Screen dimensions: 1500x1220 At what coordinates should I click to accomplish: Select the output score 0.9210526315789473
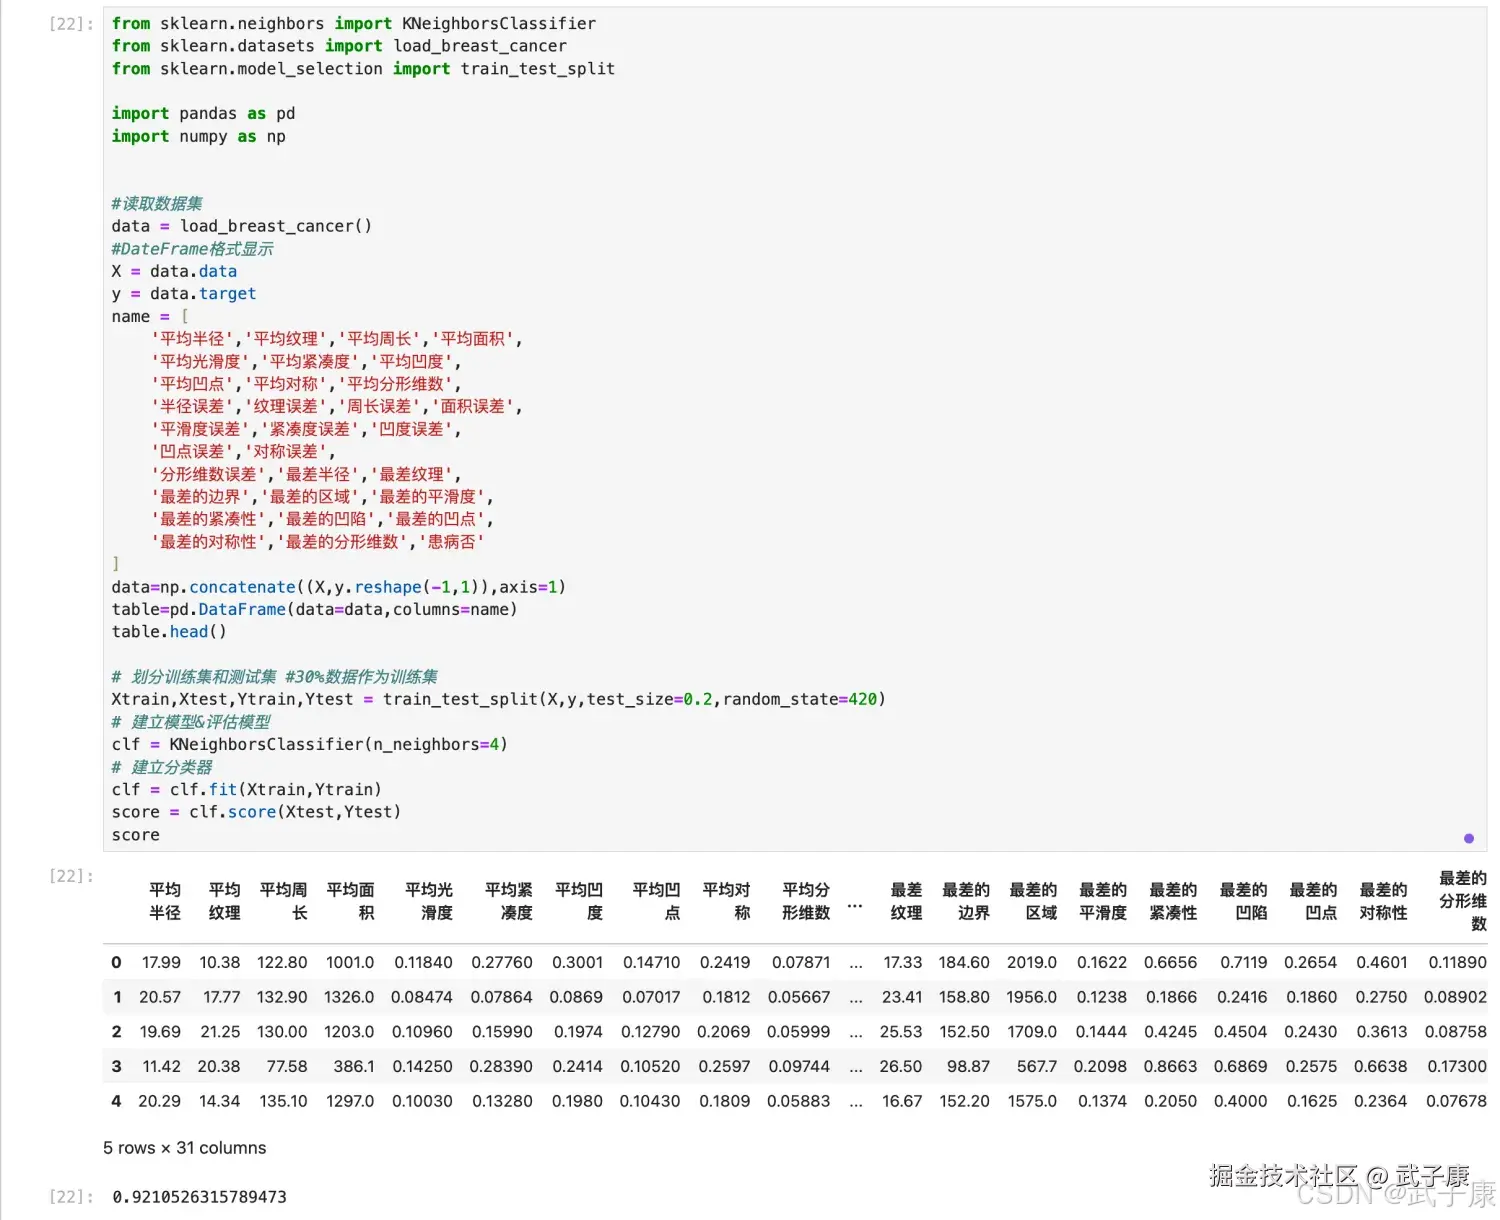pos(199,1197)
